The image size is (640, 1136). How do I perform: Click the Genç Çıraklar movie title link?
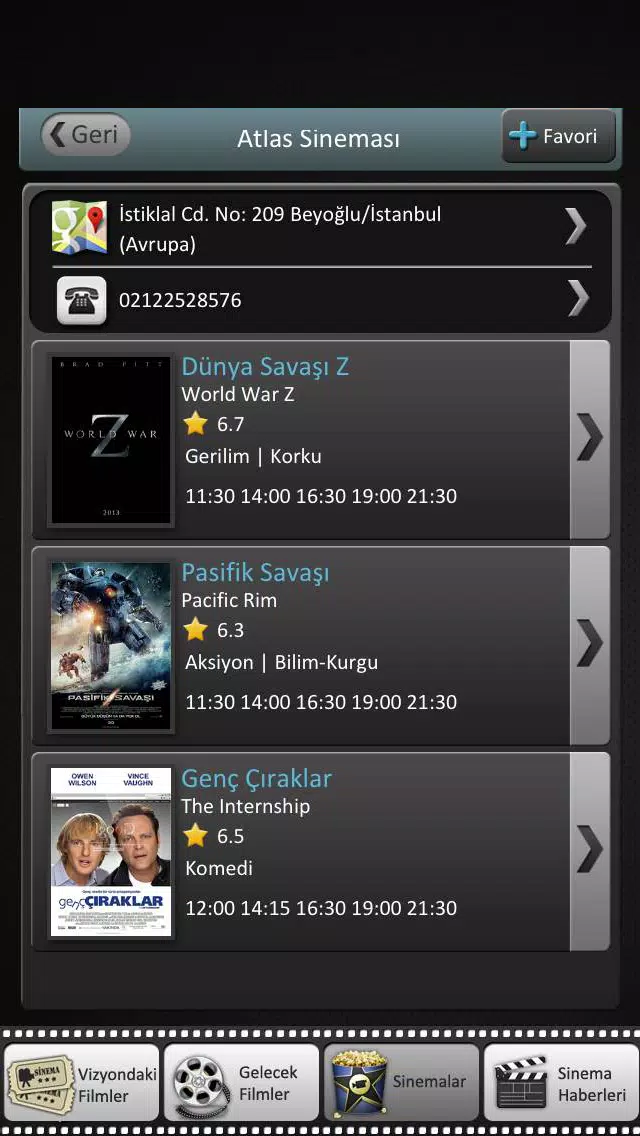pyautogui.click(x=257, y=779)
